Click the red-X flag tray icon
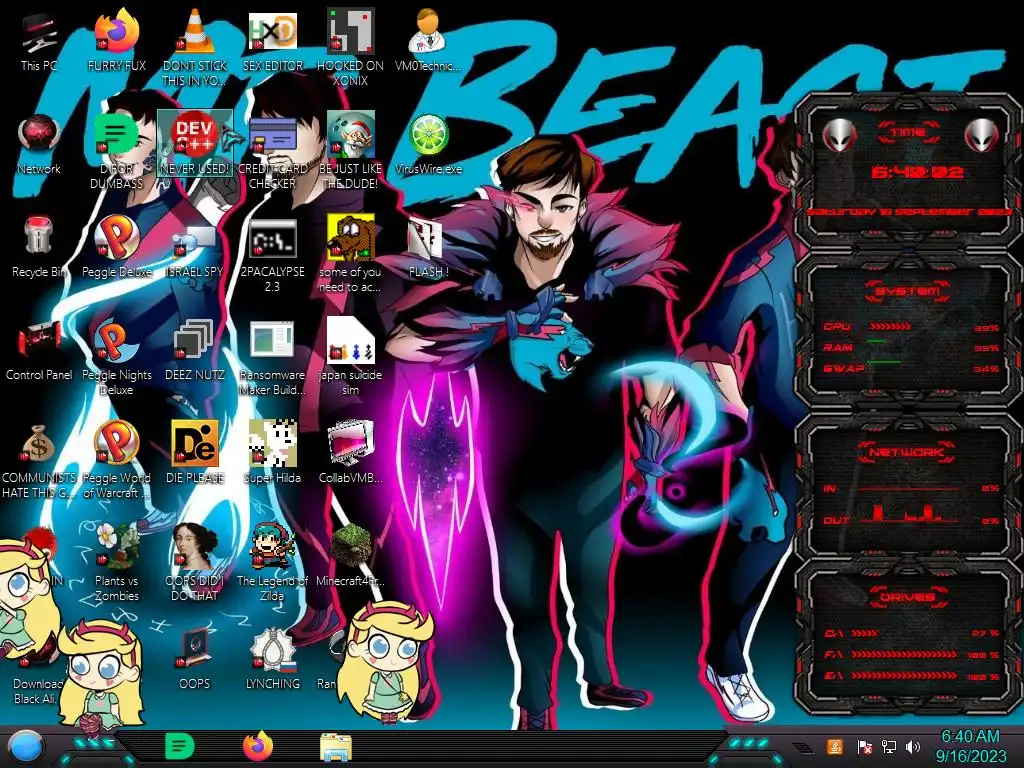Viewport: 1024px width, 768px height. 864,746
